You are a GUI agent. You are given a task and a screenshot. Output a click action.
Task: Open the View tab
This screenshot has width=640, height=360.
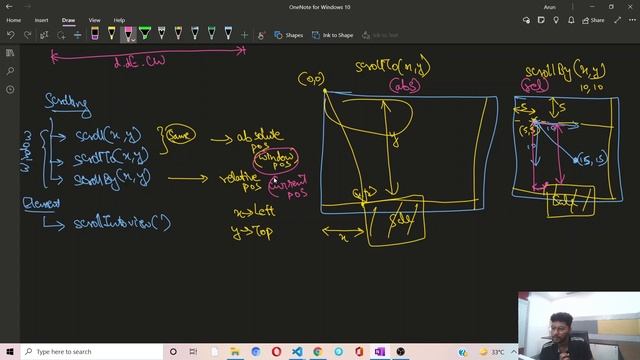pyautogui.click(x=94, y=20)
